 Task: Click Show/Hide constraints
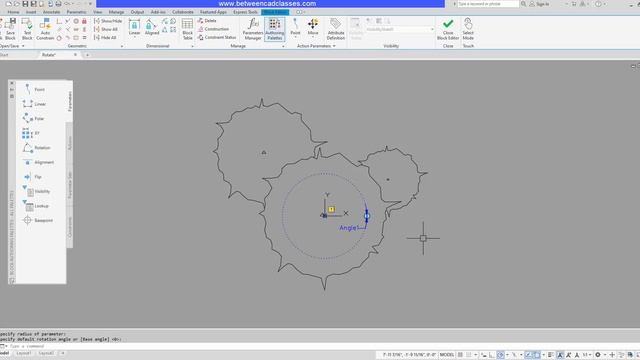[x=108, y=21]
